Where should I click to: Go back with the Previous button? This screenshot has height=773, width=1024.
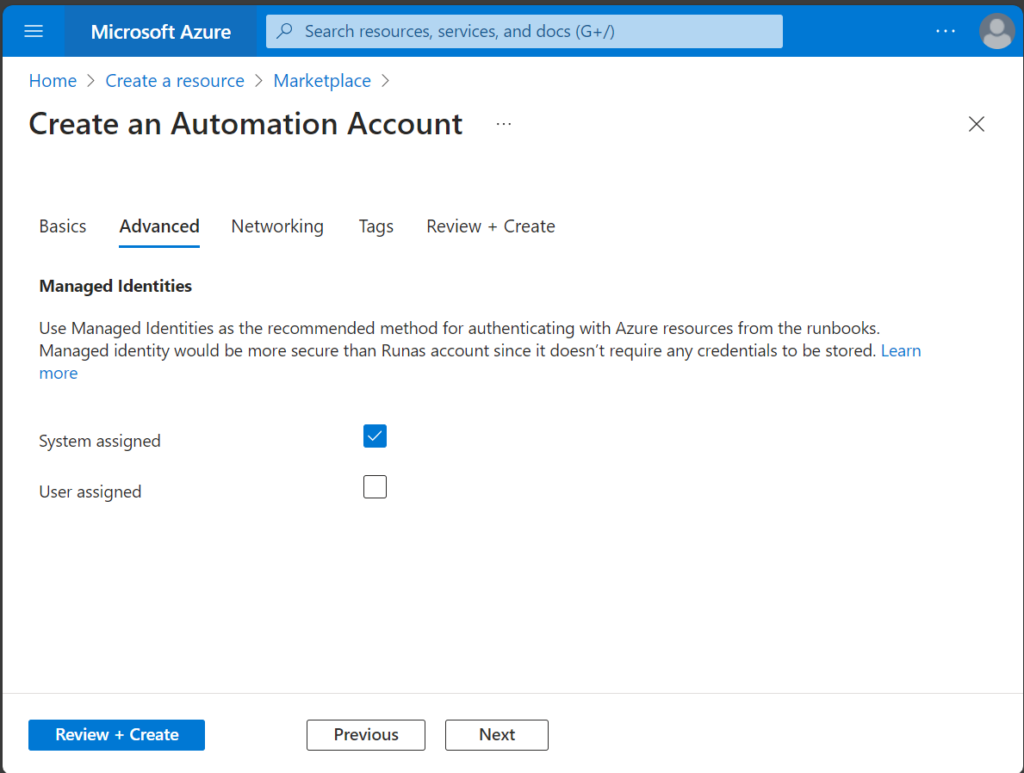[x=366, y=735]
